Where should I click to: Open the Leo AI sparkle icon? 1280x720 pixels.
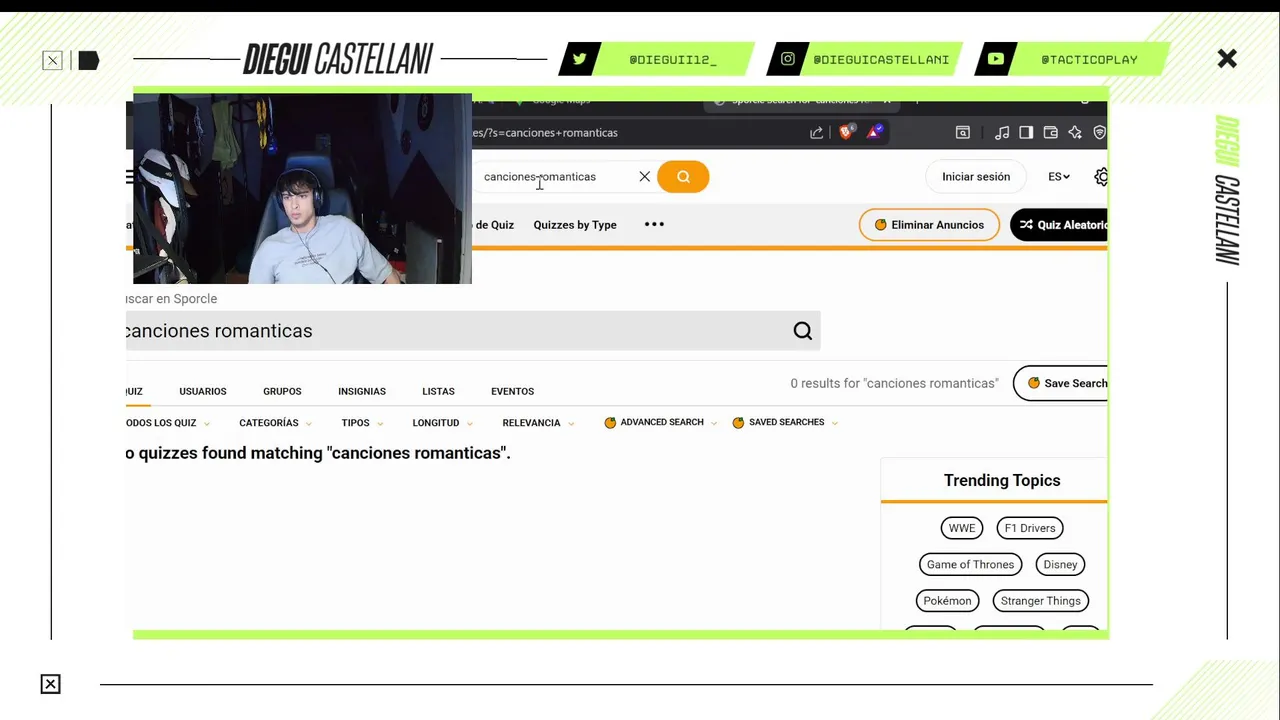pyautogui.click(x=1075, y=132)
